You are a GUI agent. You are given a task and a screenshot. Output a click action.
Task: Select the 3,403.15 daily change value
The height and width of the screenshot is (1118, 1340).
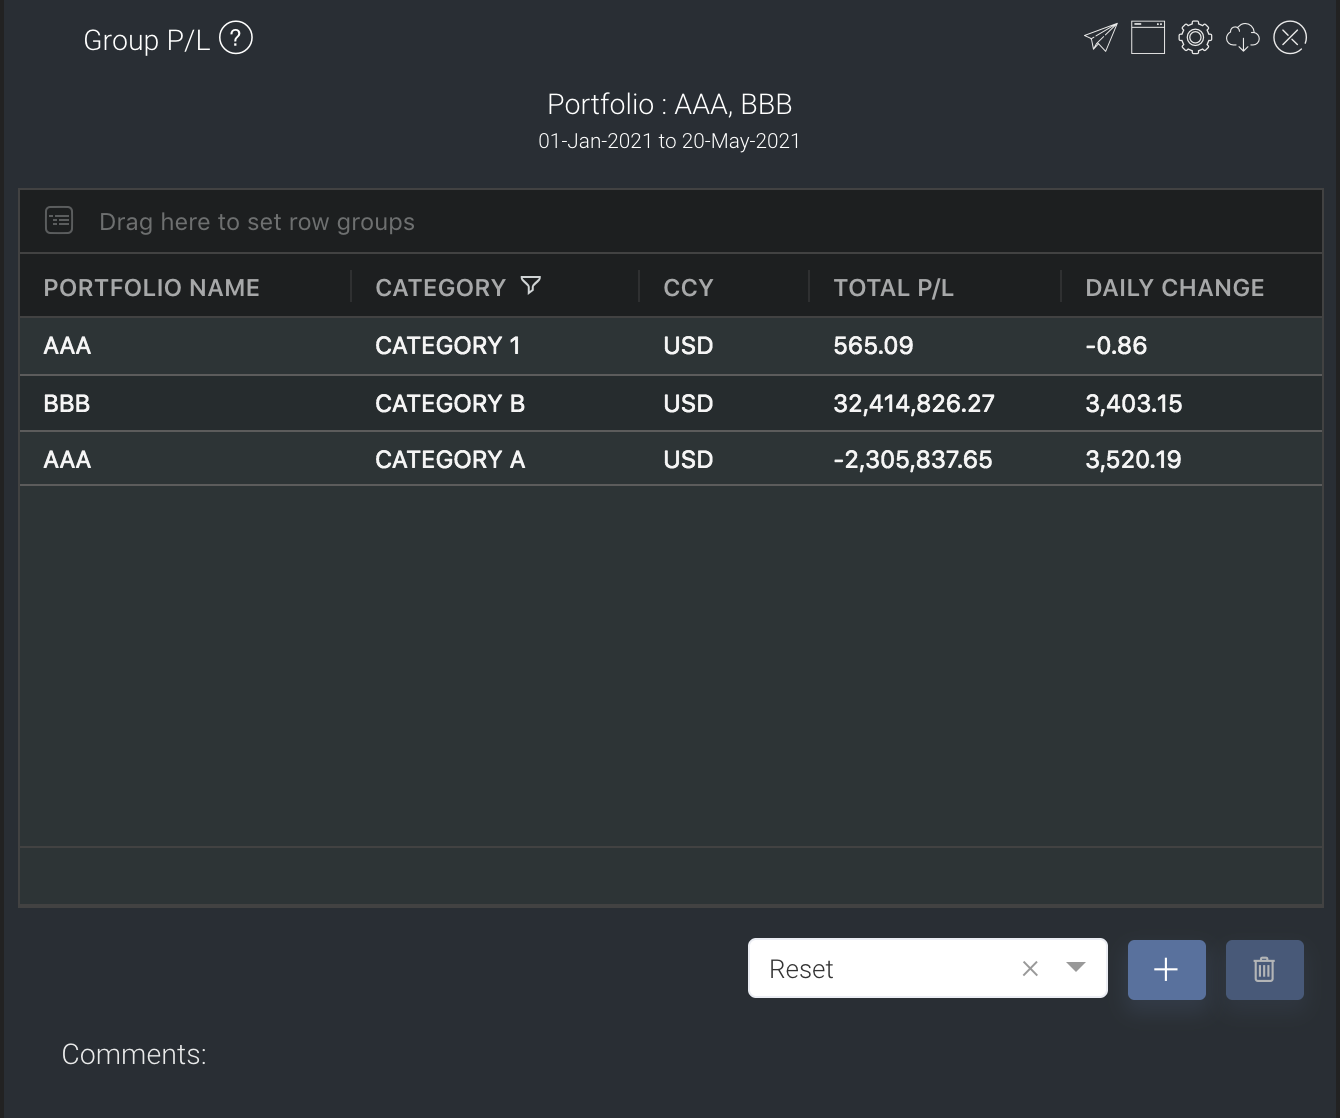coord(1134,404)
